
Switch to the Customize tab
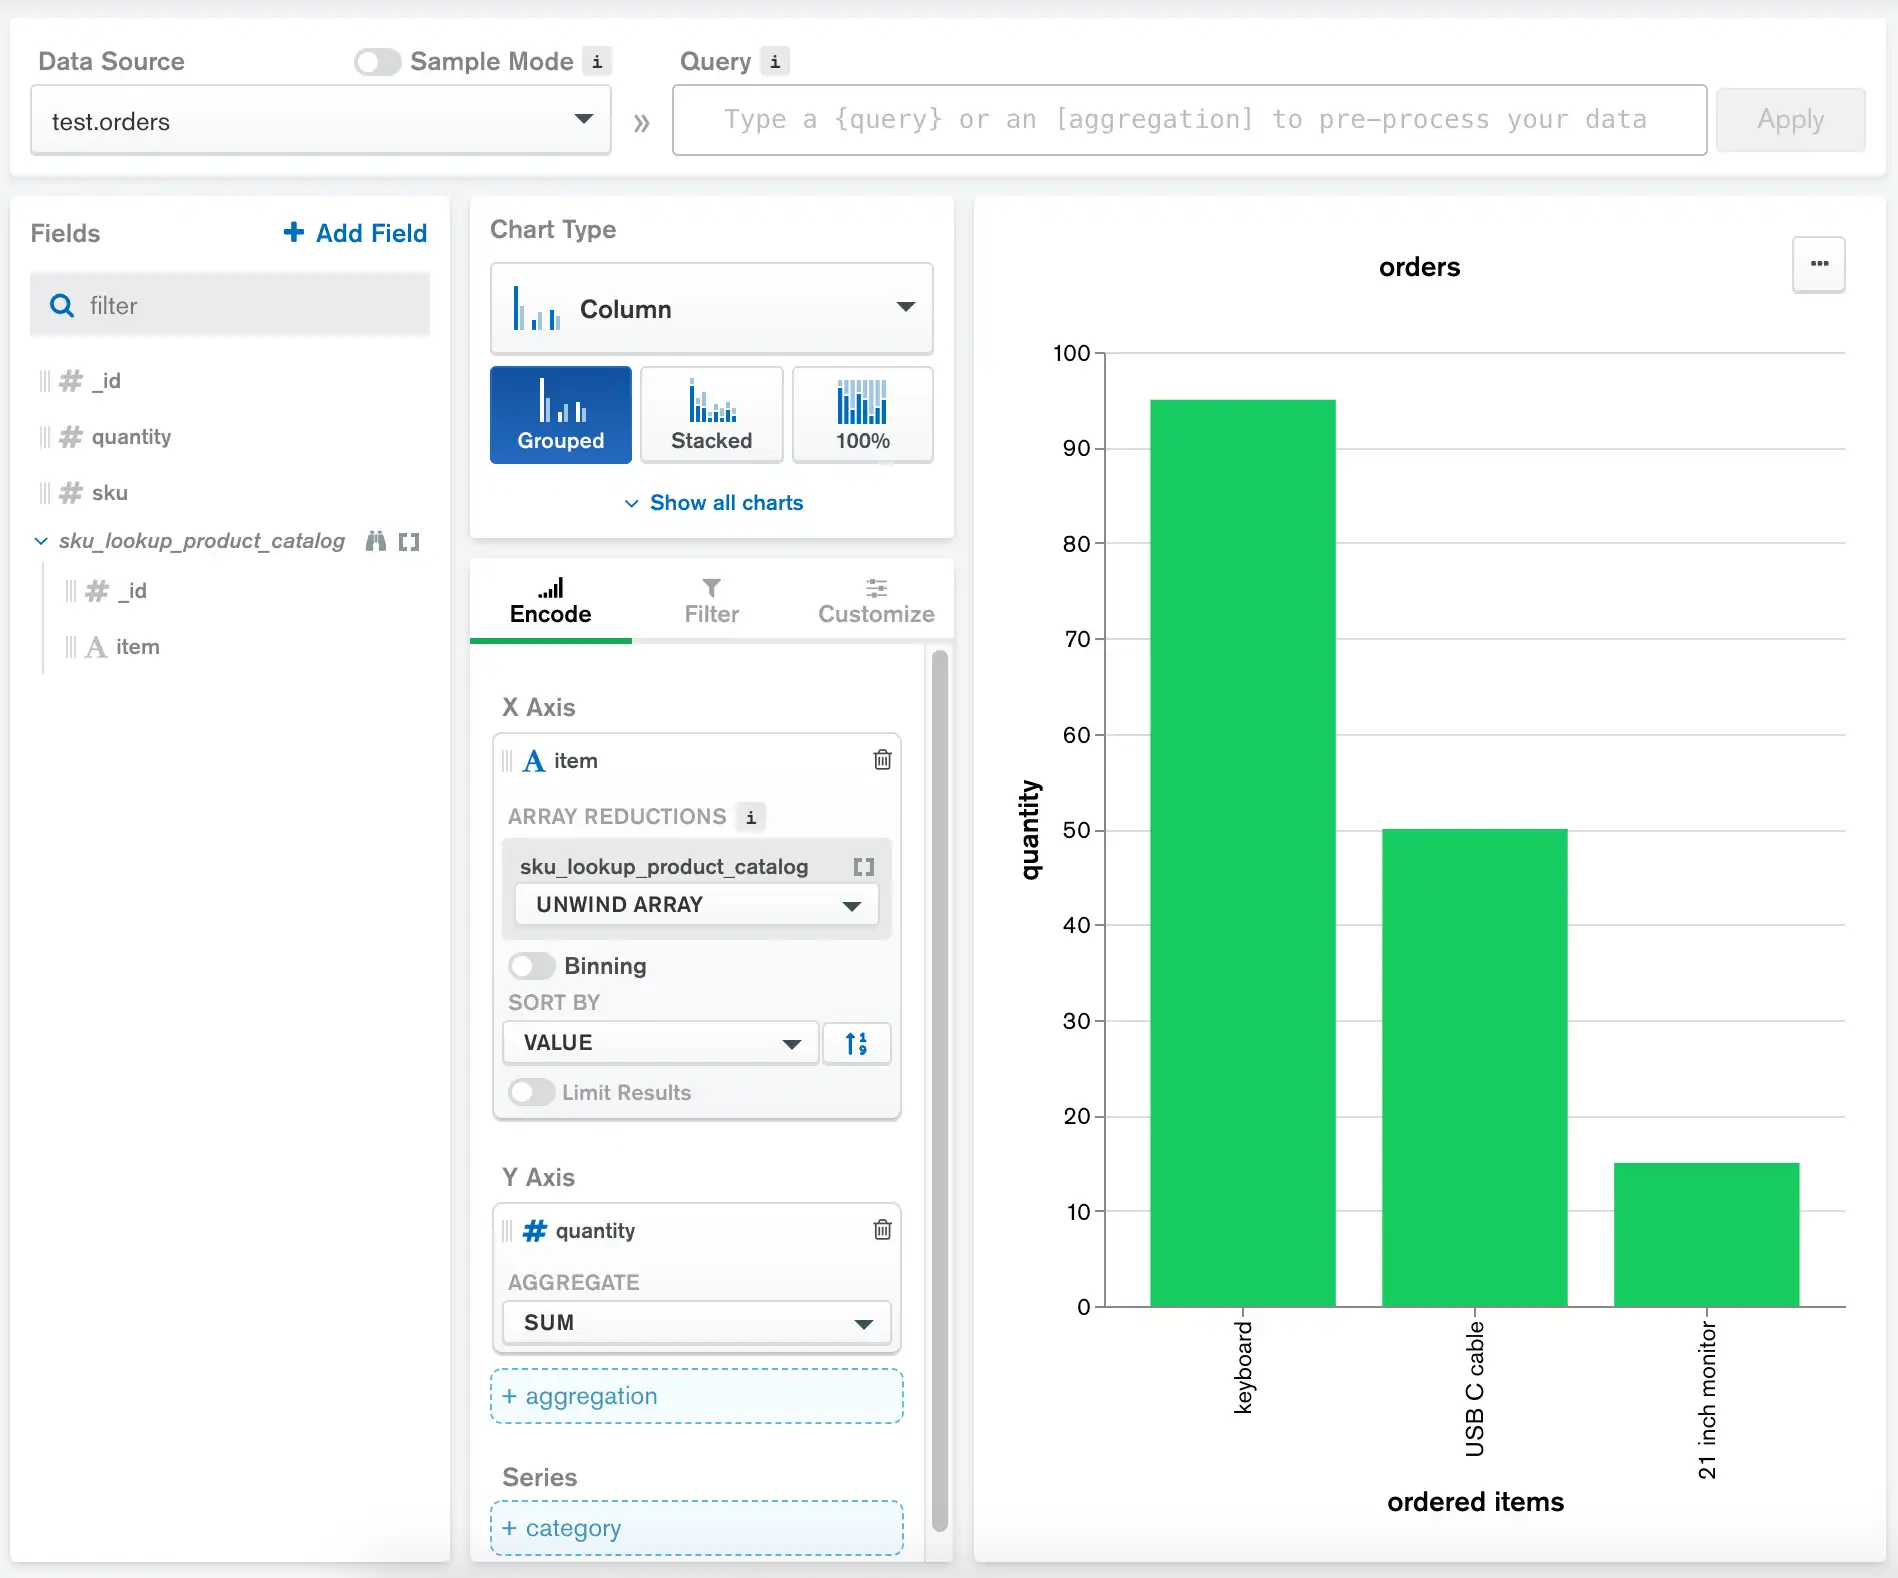click(x=875, y=601)
